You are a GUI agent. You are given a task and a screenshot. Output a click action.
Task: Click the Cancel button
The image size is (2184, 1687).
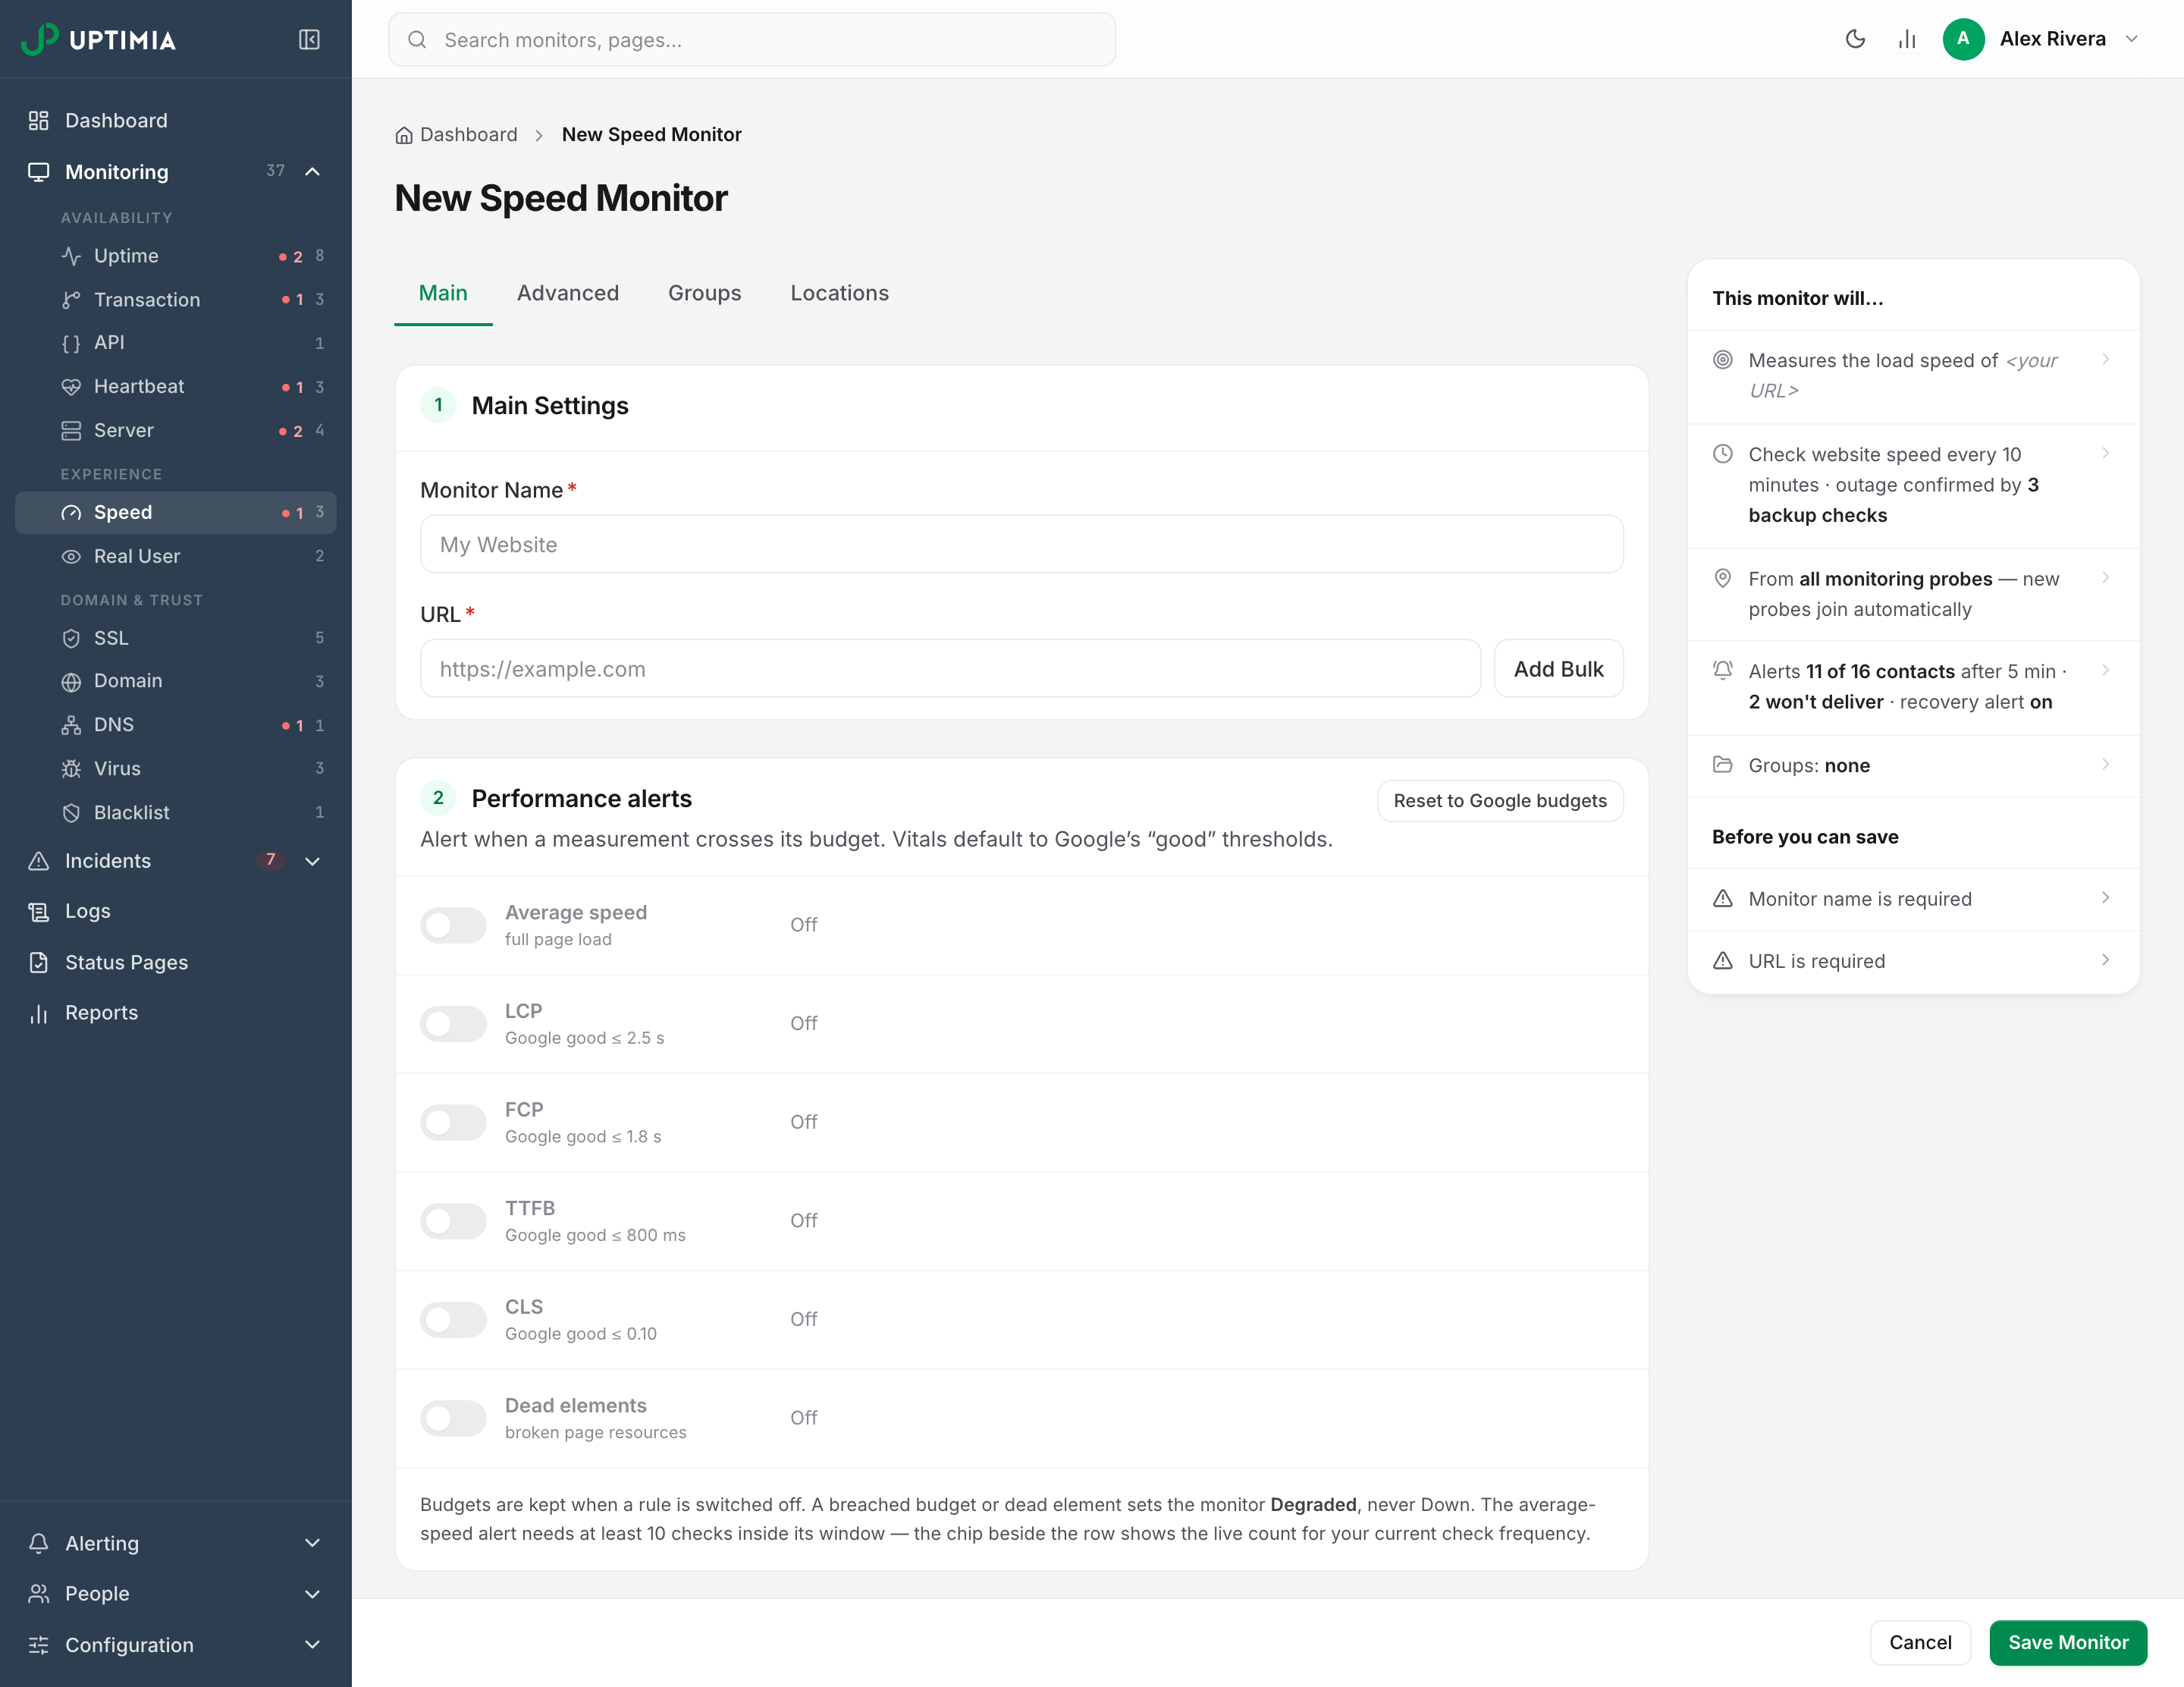coord(1920,1643)
